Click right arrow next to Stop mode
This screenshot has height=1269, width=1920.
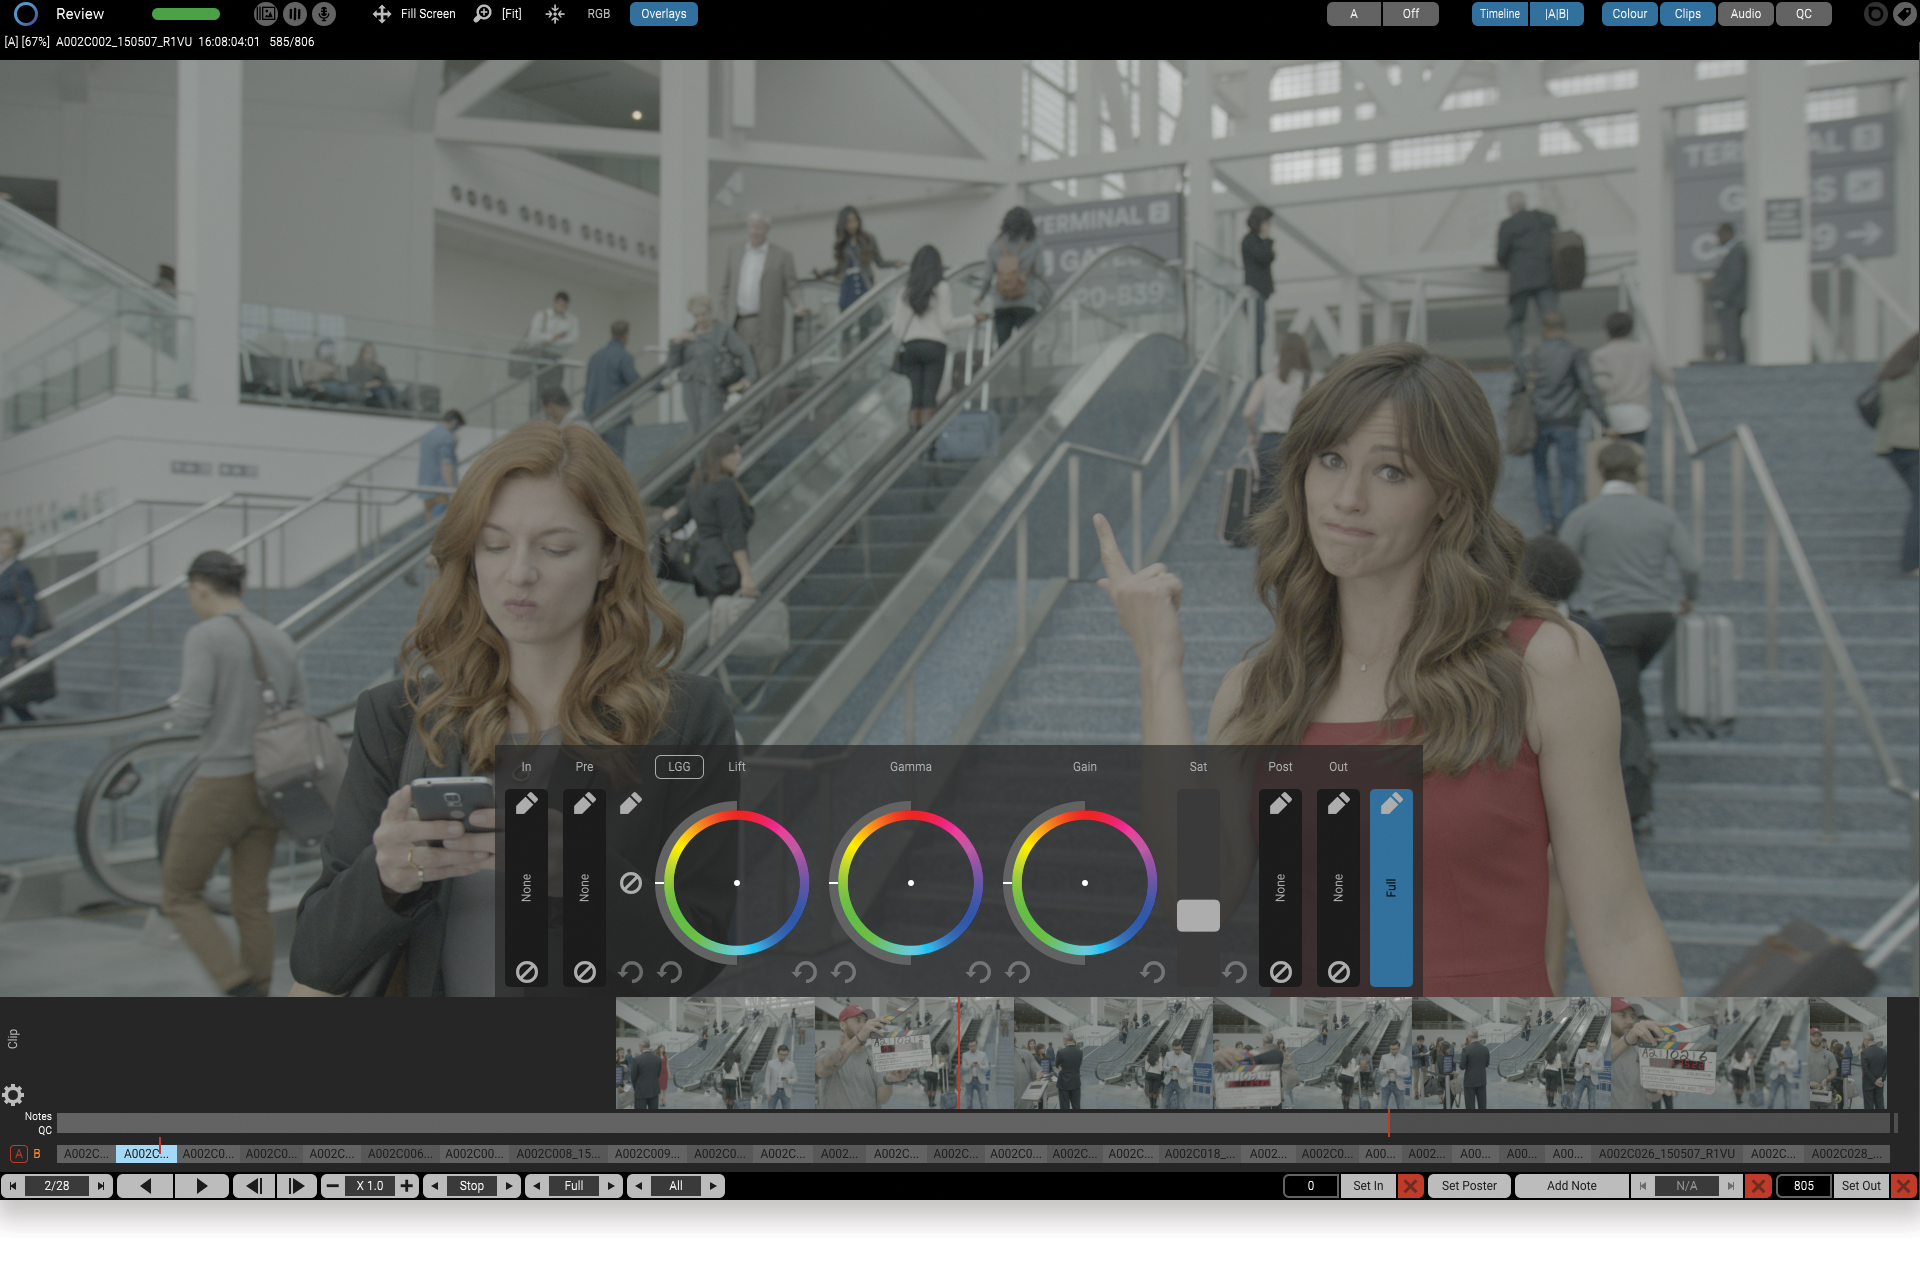pyautogui.click(x=509, y=1186)
